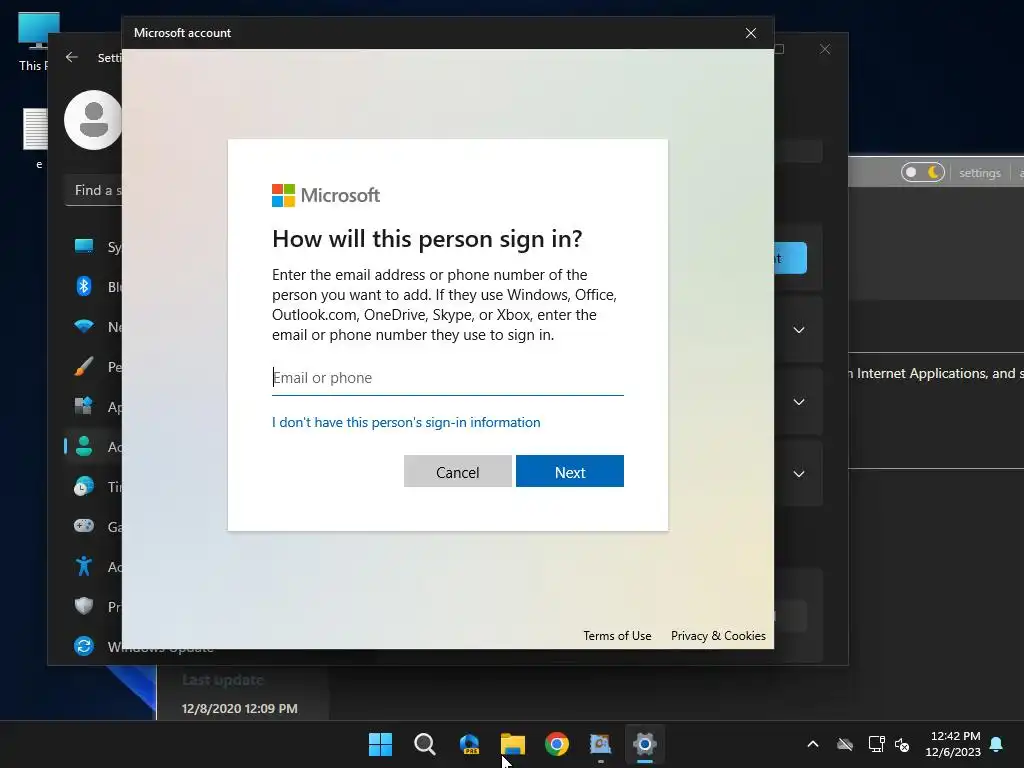Select the Accessibility figure icon in Settings

point(84,566)
